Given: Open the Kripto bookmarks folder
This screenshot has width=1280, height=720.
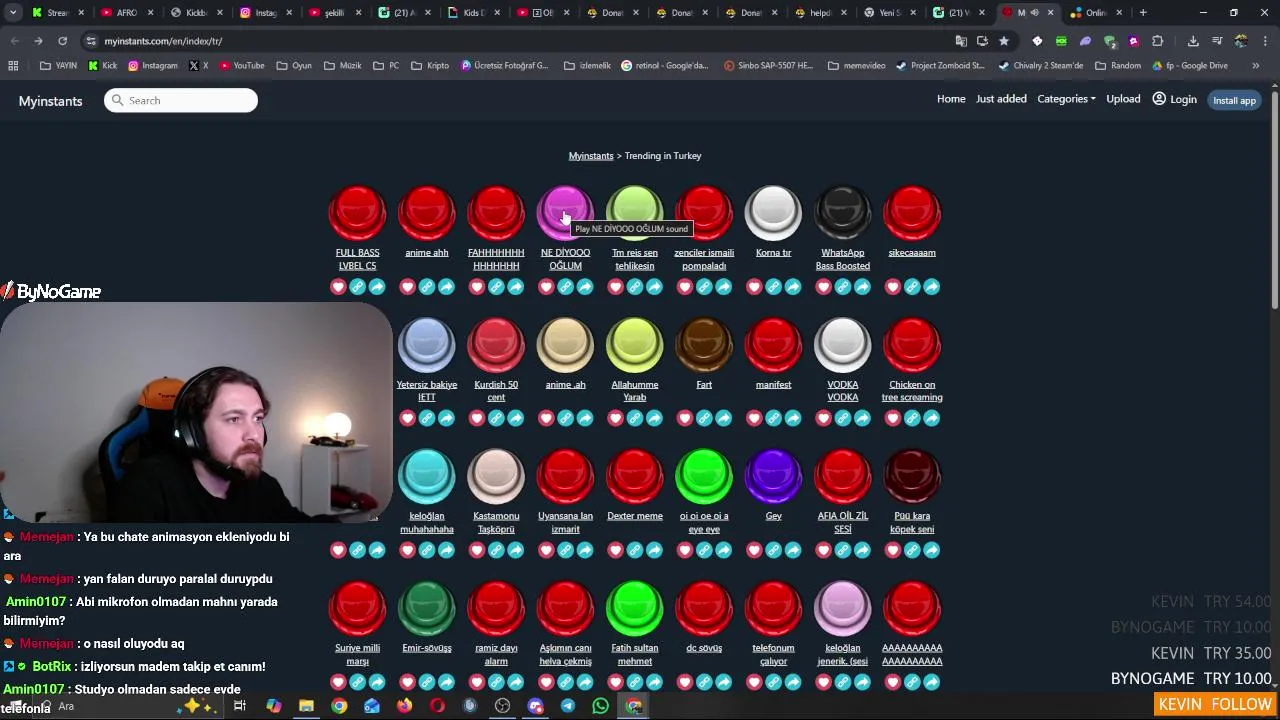Looking at the screenshot, I should 430,66.
